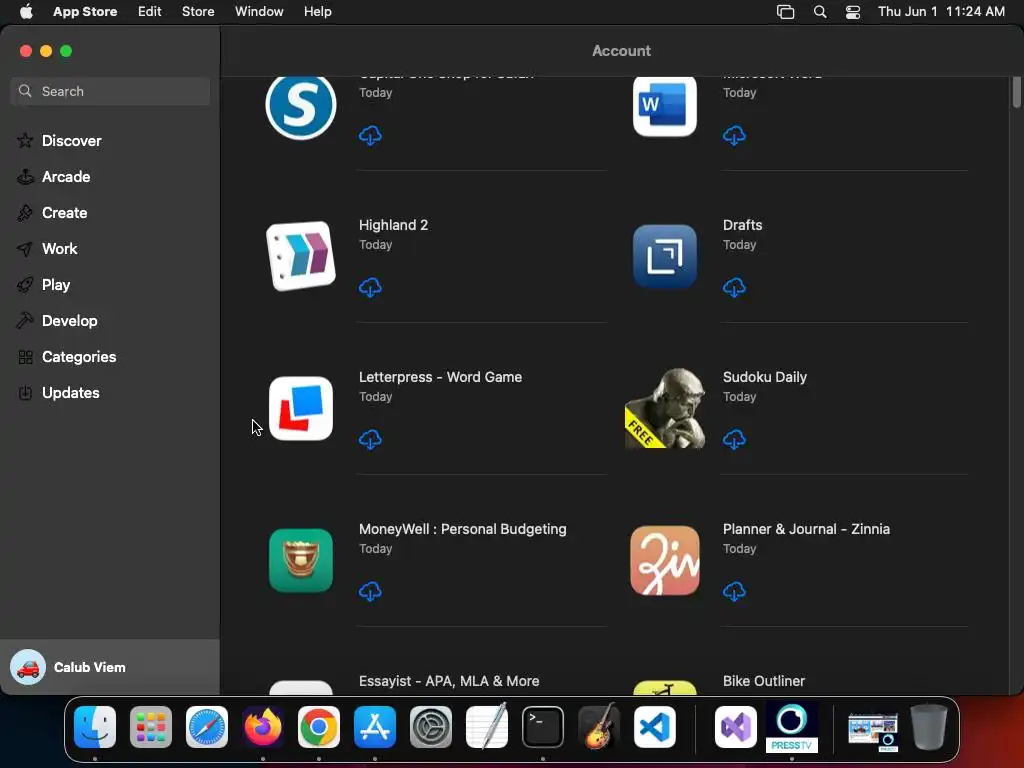Viewport: 1024px width, 768px height.
Task: Click the Sudoku Daily cloud download icon
Action: 734,440
